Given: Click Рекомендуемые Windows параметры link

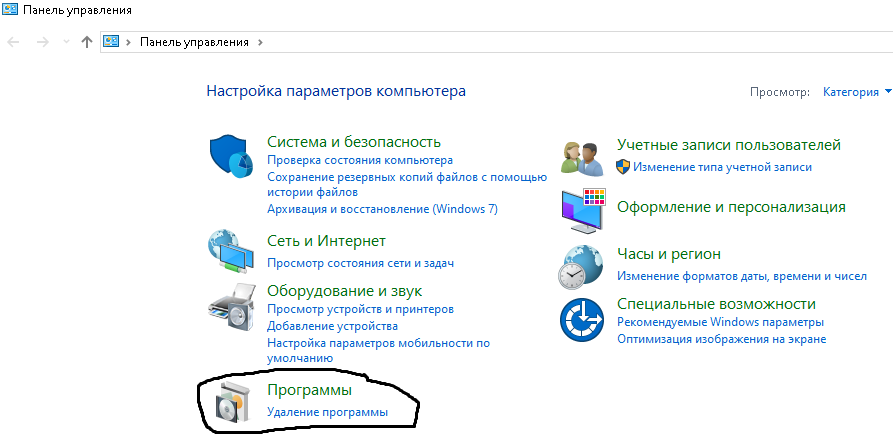Looking at the screenshot, I should 720,322.
